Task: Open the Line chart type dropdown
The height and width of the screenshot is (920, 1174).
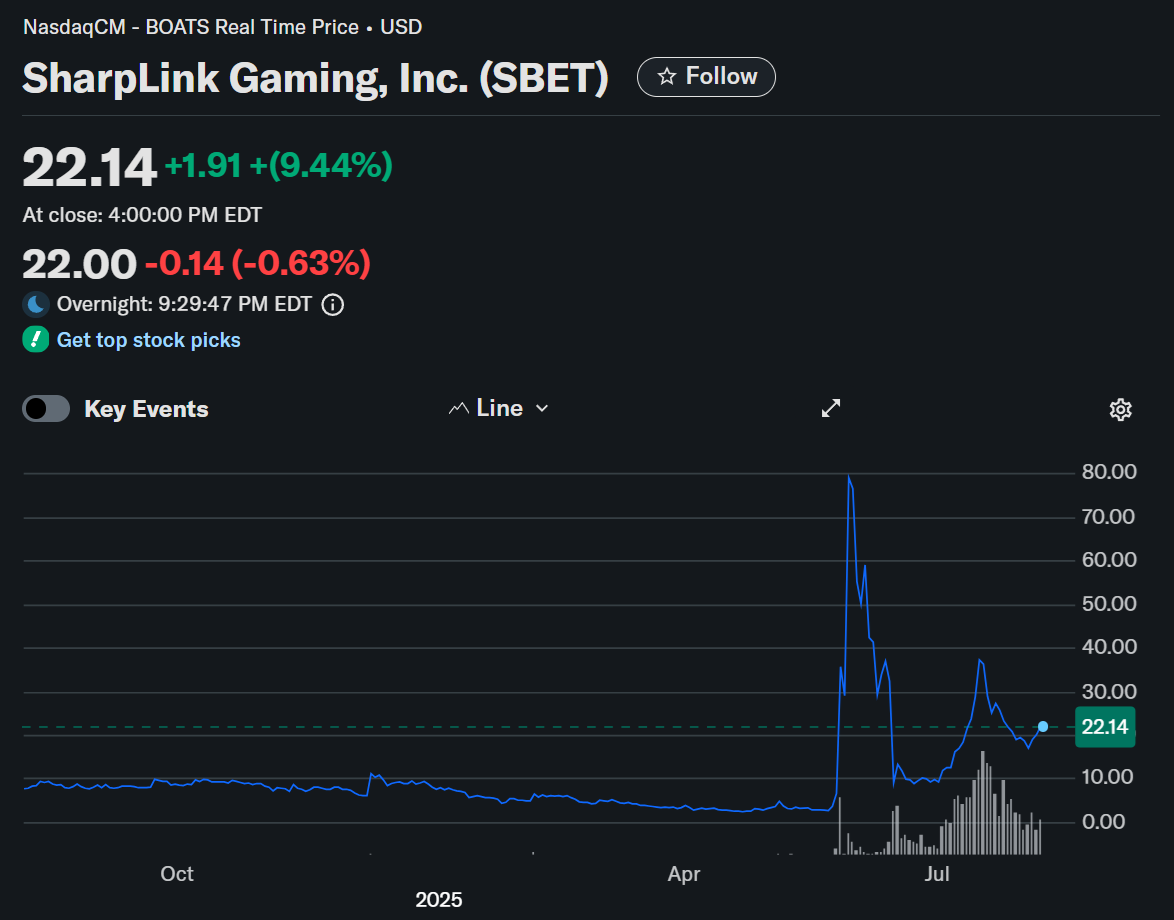Action: [x=499, y=408]
